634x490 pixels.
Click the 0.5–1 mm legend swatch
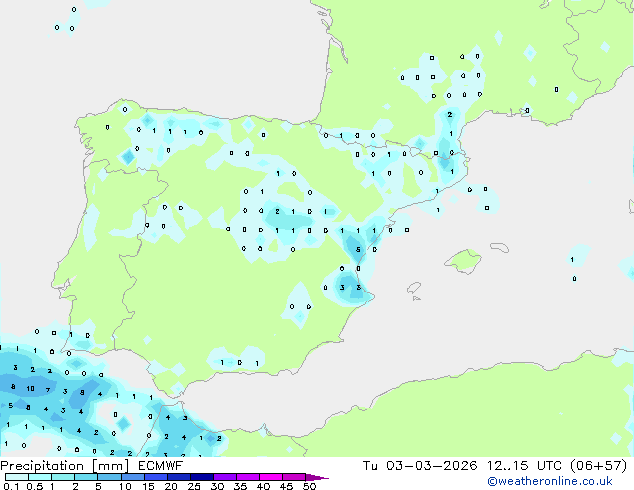tap(40, 477)
